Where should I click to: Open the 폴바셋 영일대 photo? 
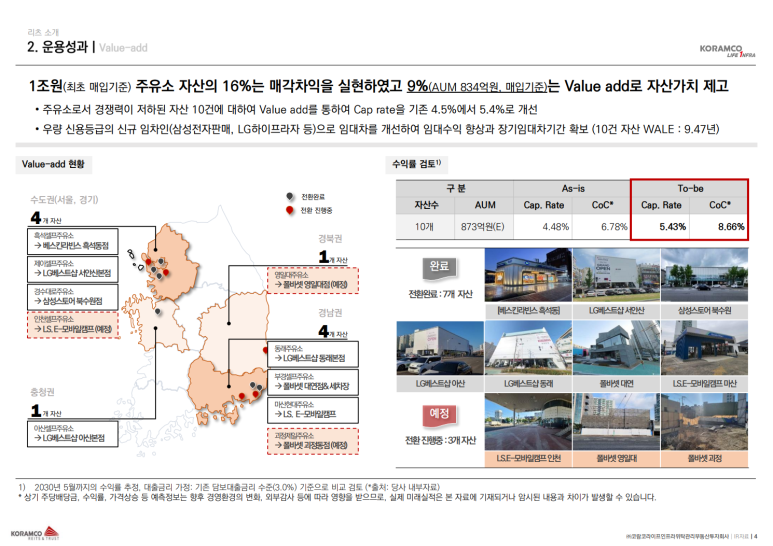616,422
